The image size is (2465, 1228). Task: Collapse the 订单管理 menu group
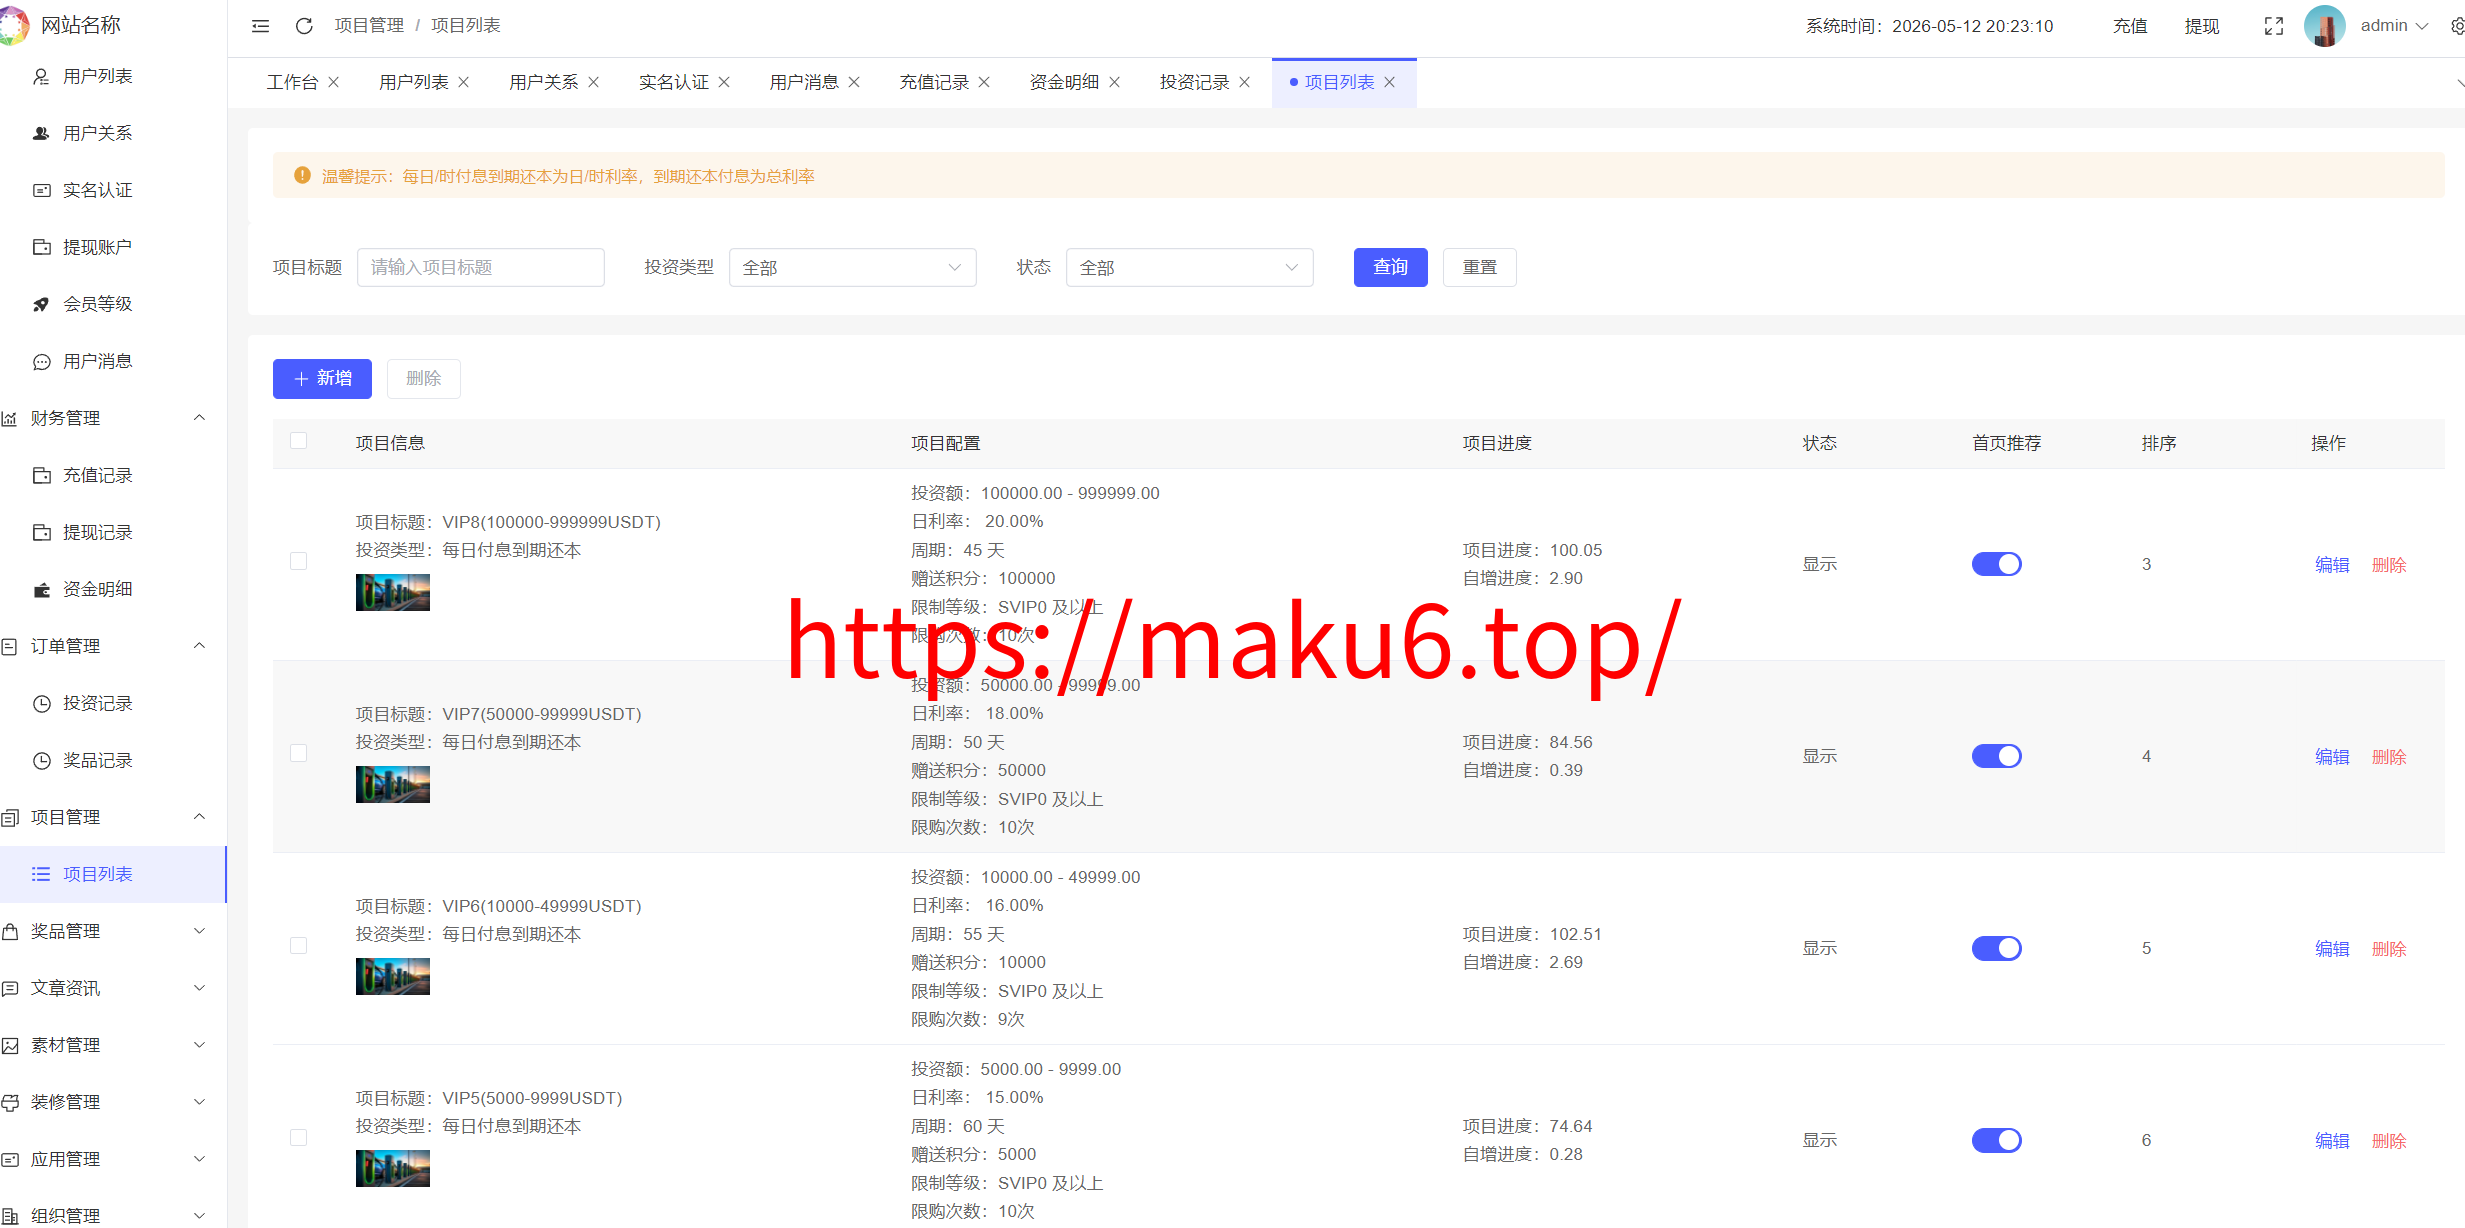(x=113, y=646)
